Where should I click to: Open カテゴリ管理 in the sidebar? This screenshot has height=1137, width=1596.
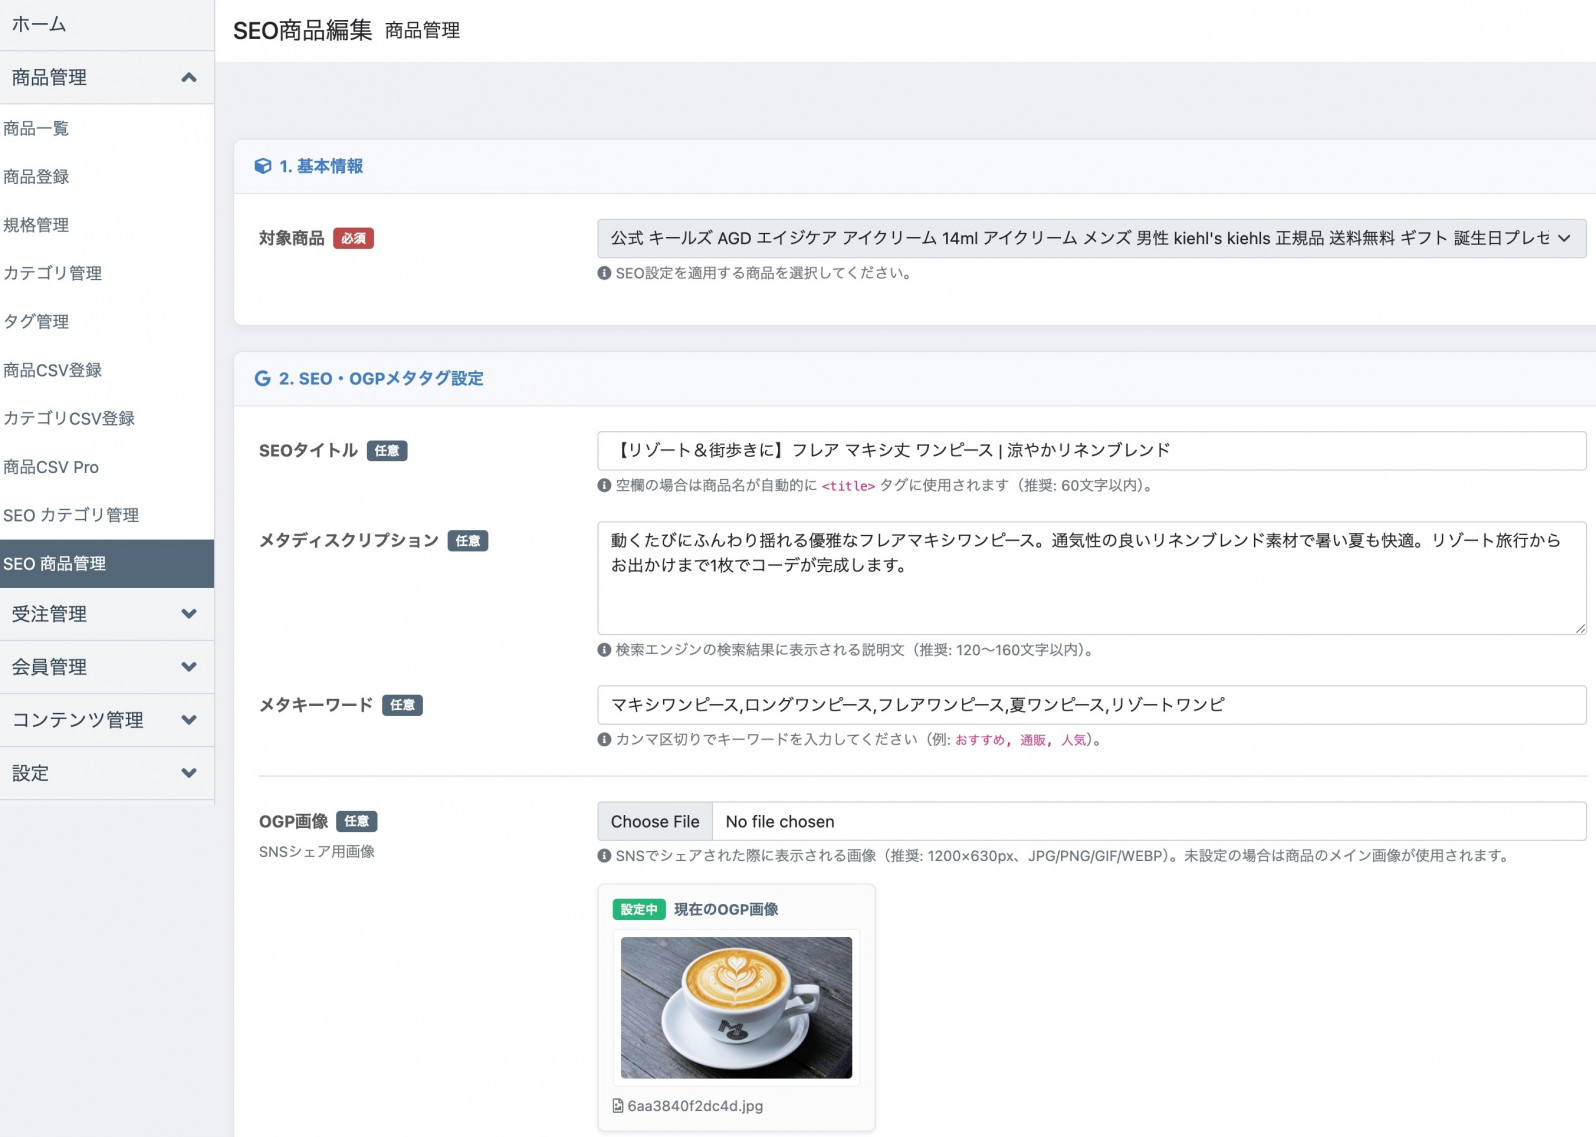[107, 273]
